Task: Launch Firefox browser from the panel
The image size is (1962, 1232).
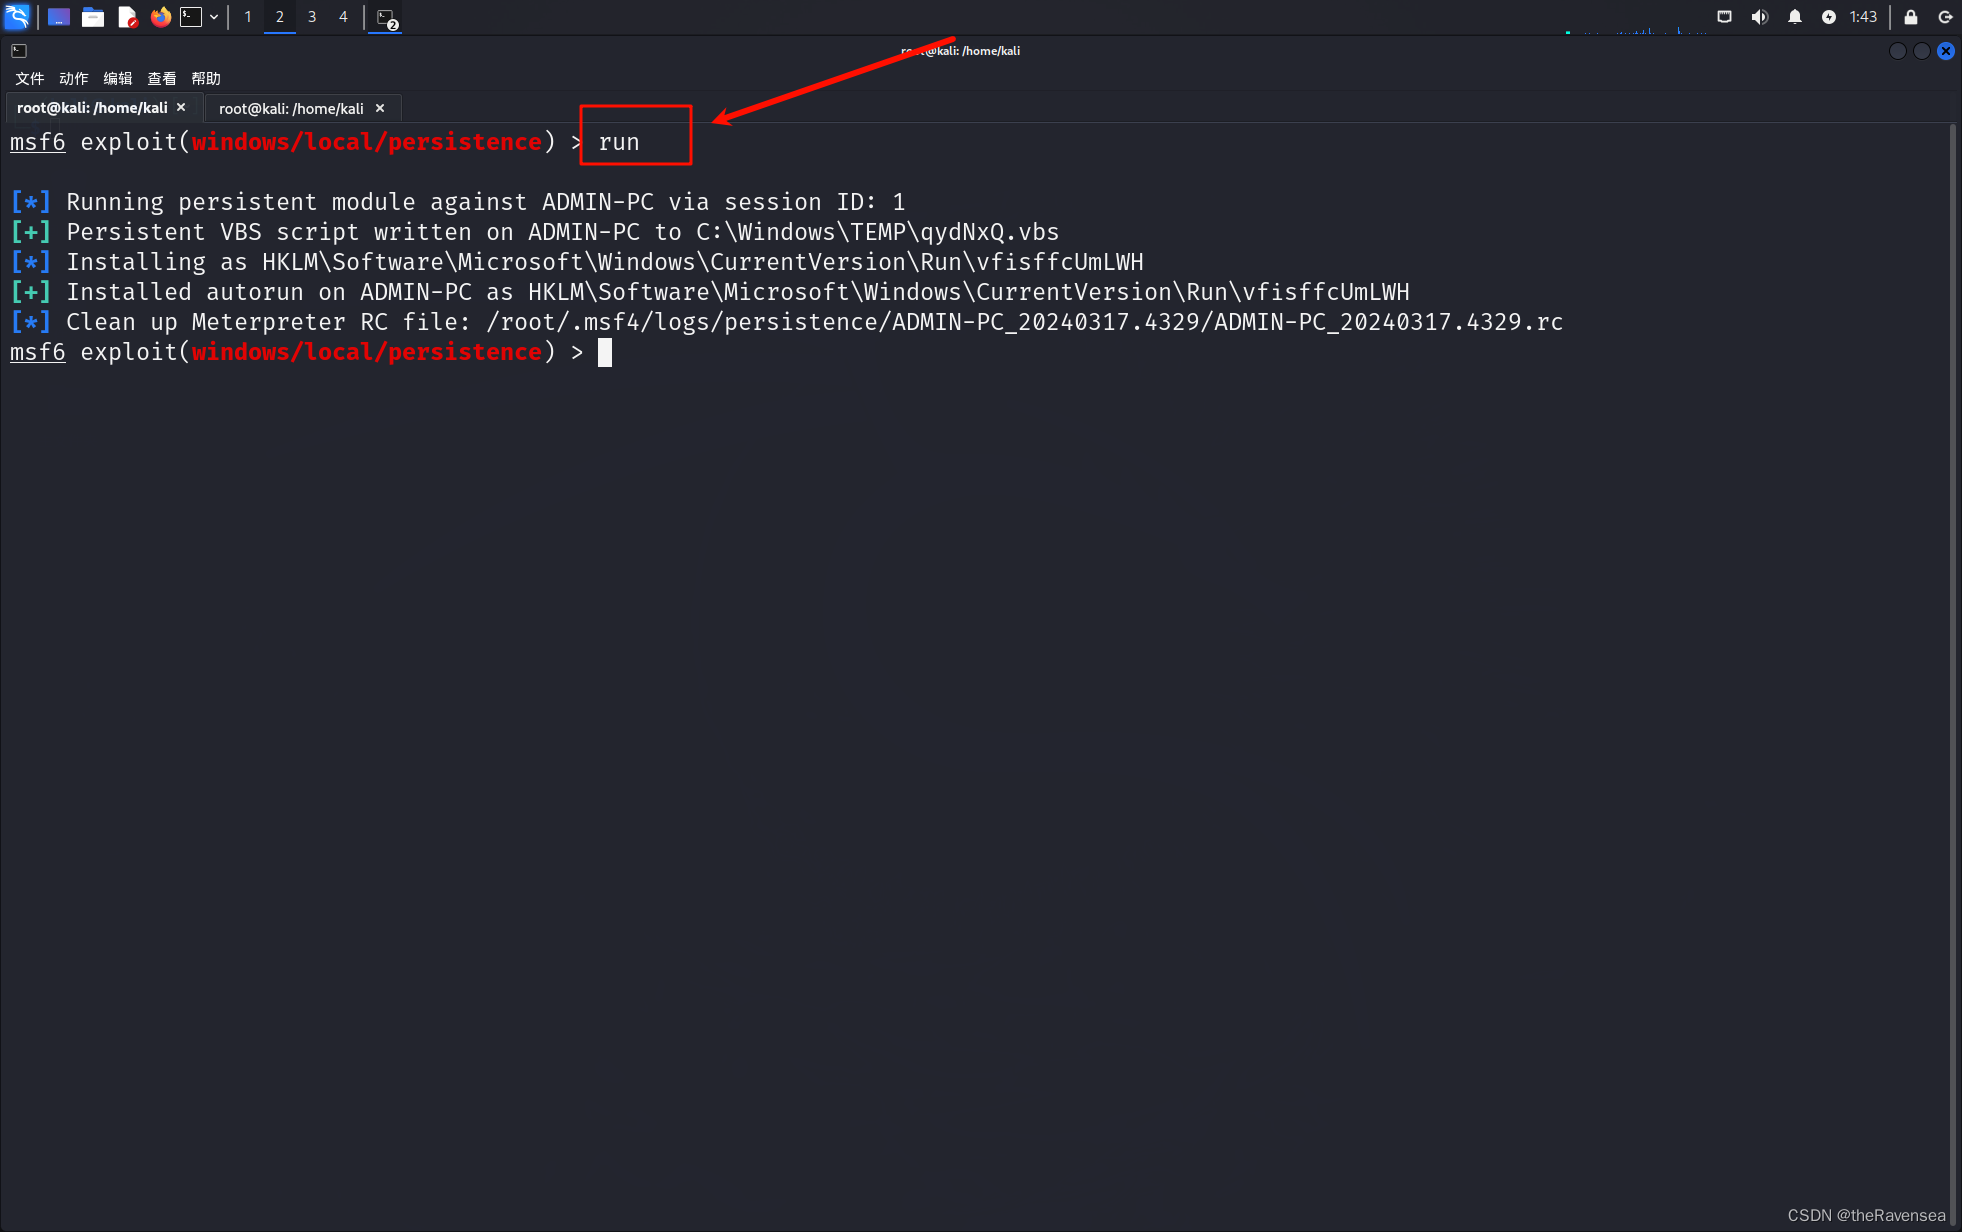Action: tap(161, 17)
